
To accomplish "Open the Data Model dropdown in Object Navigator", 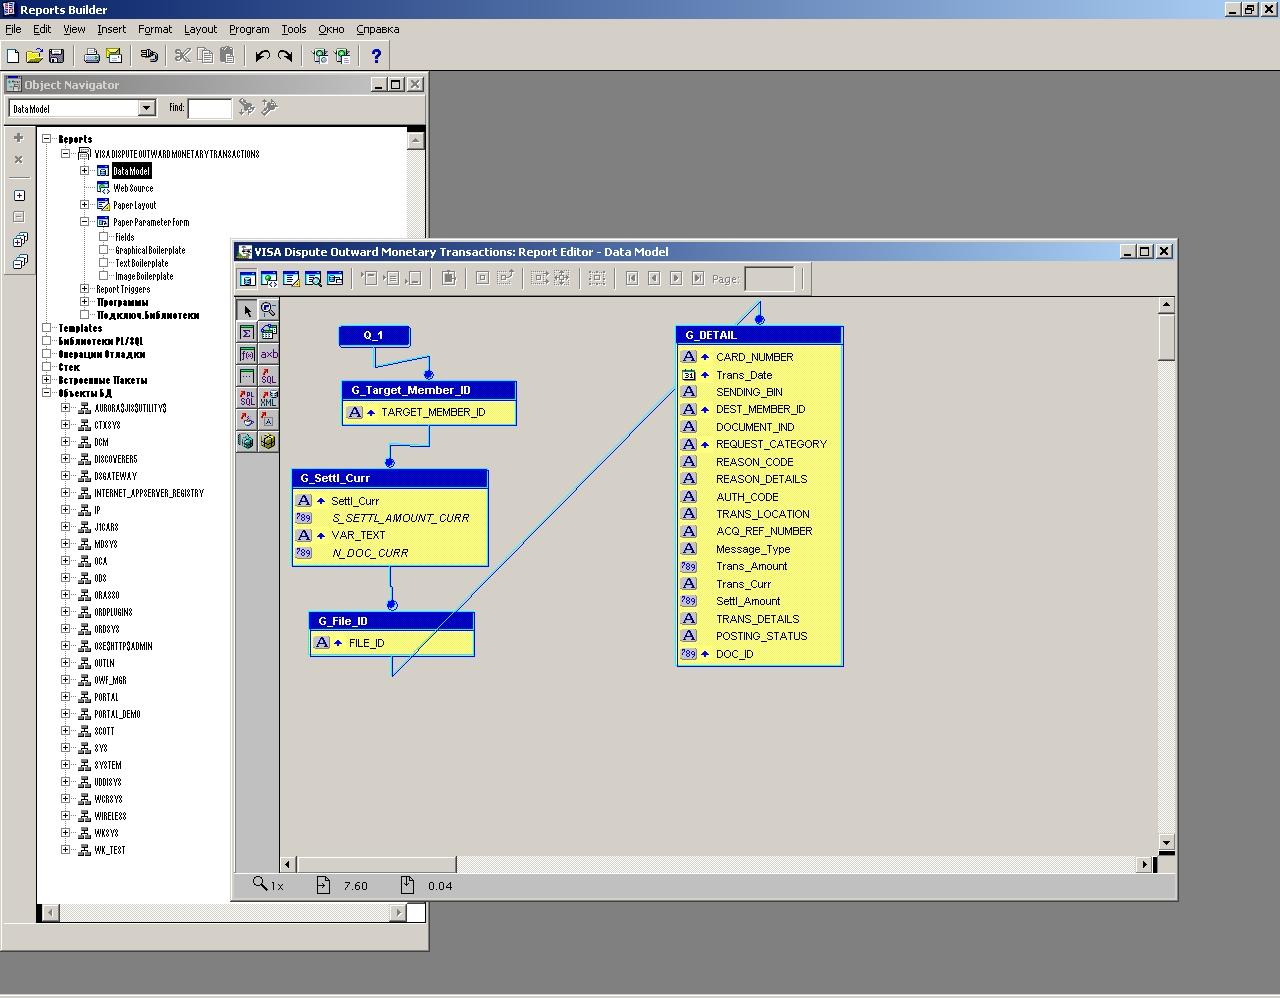I will point(147,108).
